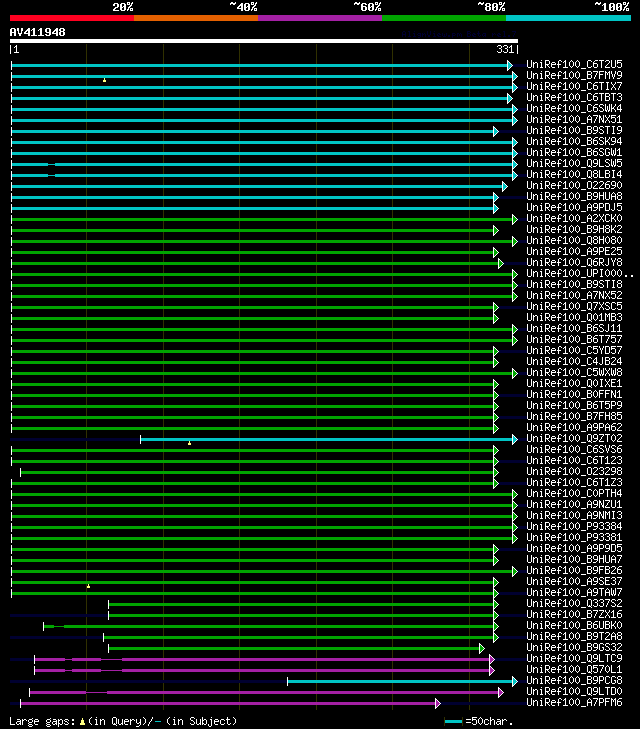Click the green ~80% identity legend segment
The width and height of the screenshot is (640, 729).
pyautogui.click(x=444, y=18)
